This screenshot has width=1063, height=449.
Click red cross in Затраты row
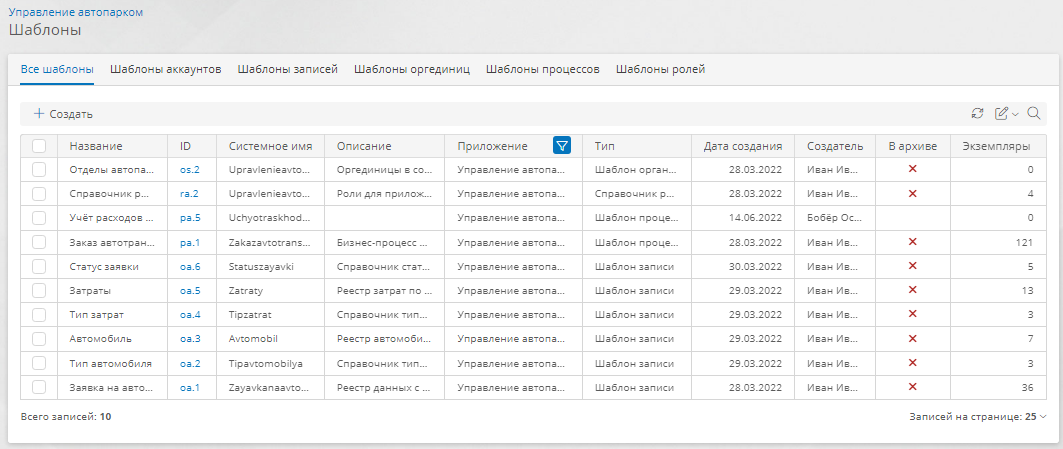(x=912, y=290)
